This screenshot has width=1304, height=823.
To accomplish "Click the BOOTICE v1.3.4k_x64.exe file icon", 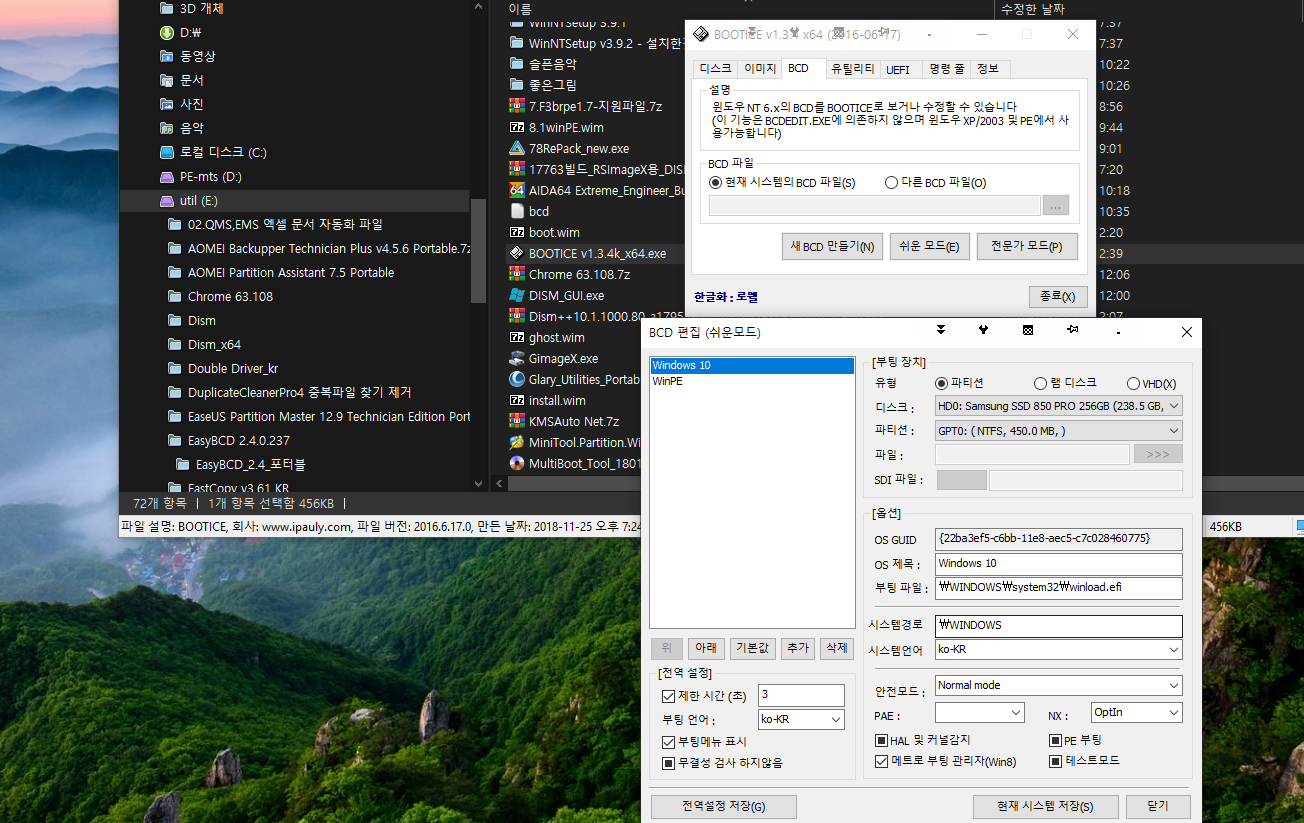I will (x=517, y=253).
